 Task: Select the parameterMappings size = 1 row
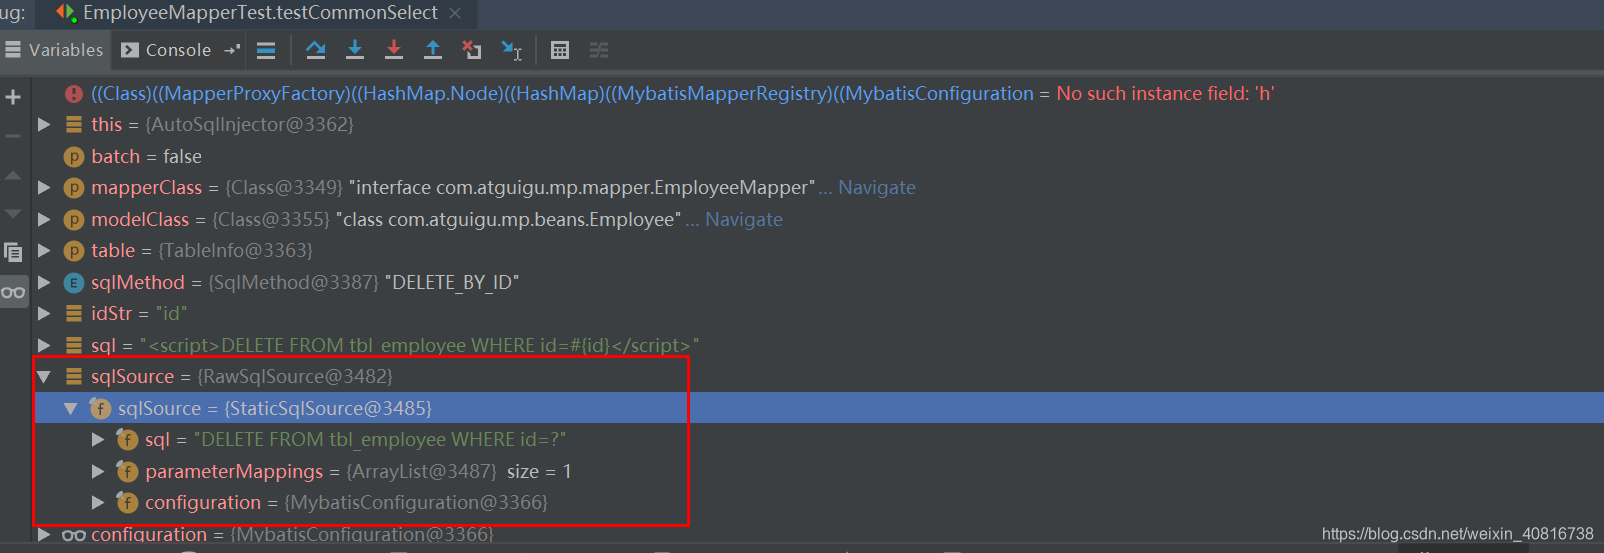818,471
